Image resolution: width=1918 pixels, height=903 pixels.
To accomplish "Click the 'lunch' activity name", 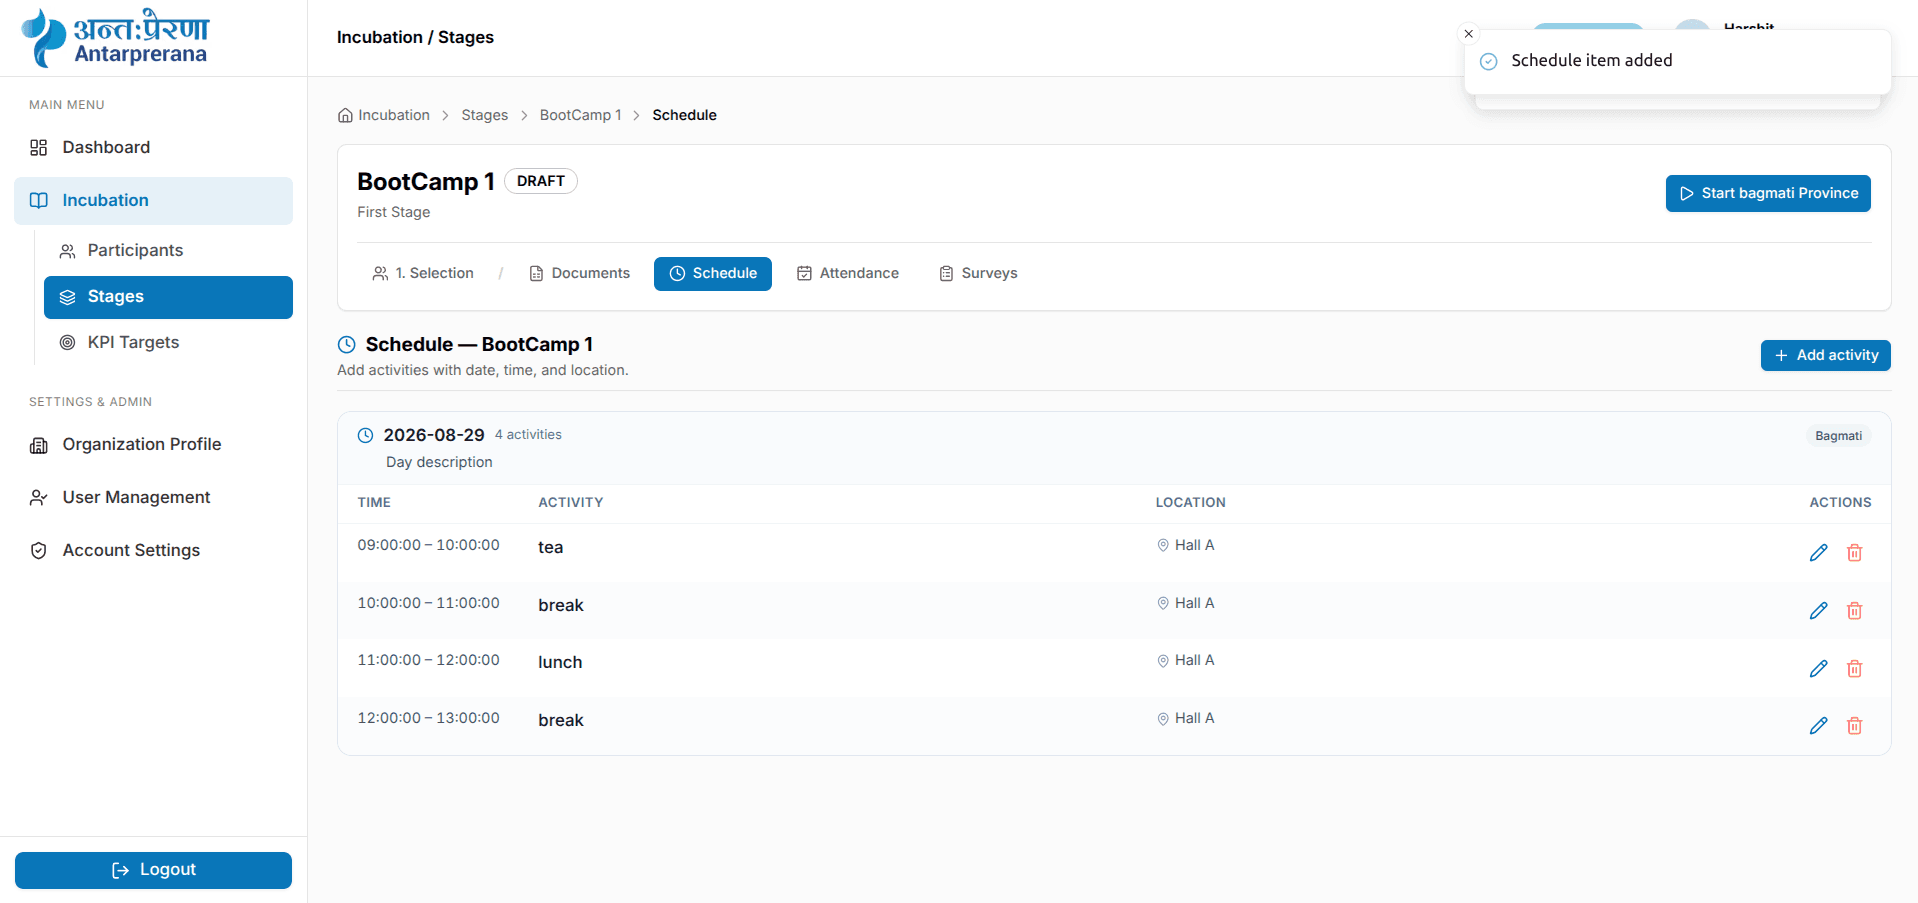I will pyautogui.click(x=560, y=662).
